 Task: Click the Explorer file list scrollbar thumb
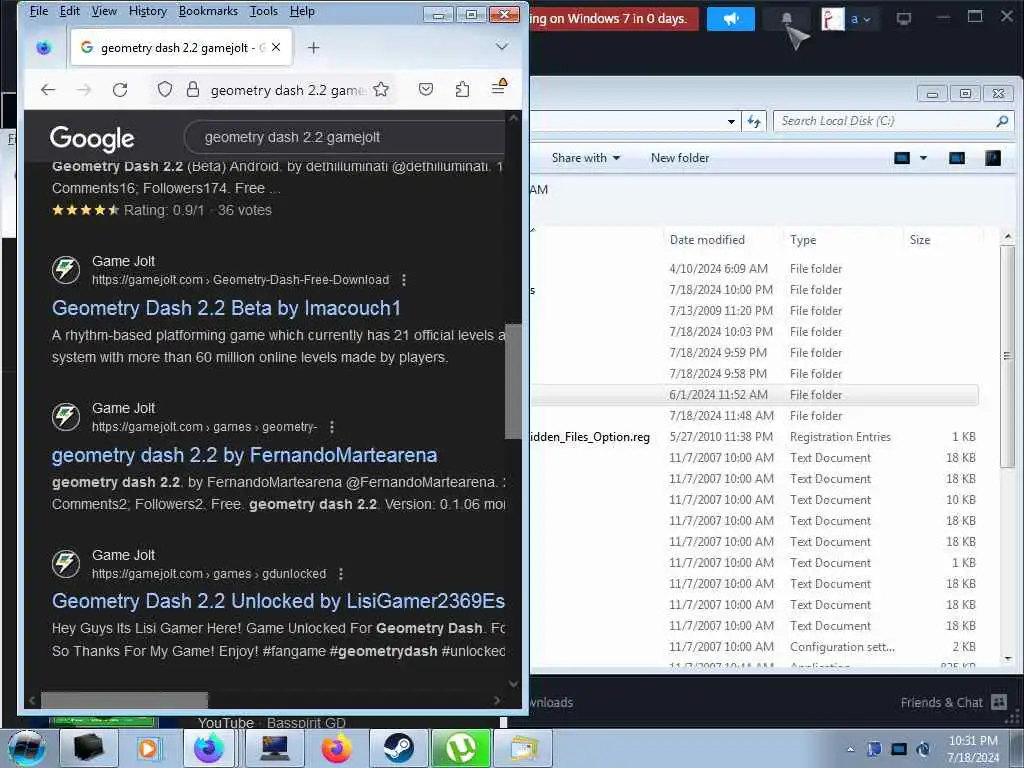tap(1008, 357)
